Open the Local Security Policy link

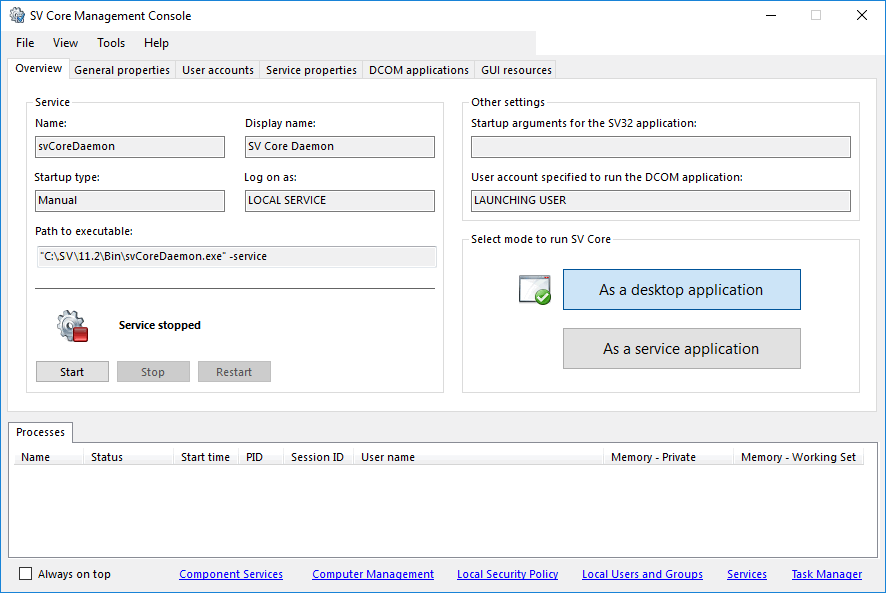tap(507, 574)
